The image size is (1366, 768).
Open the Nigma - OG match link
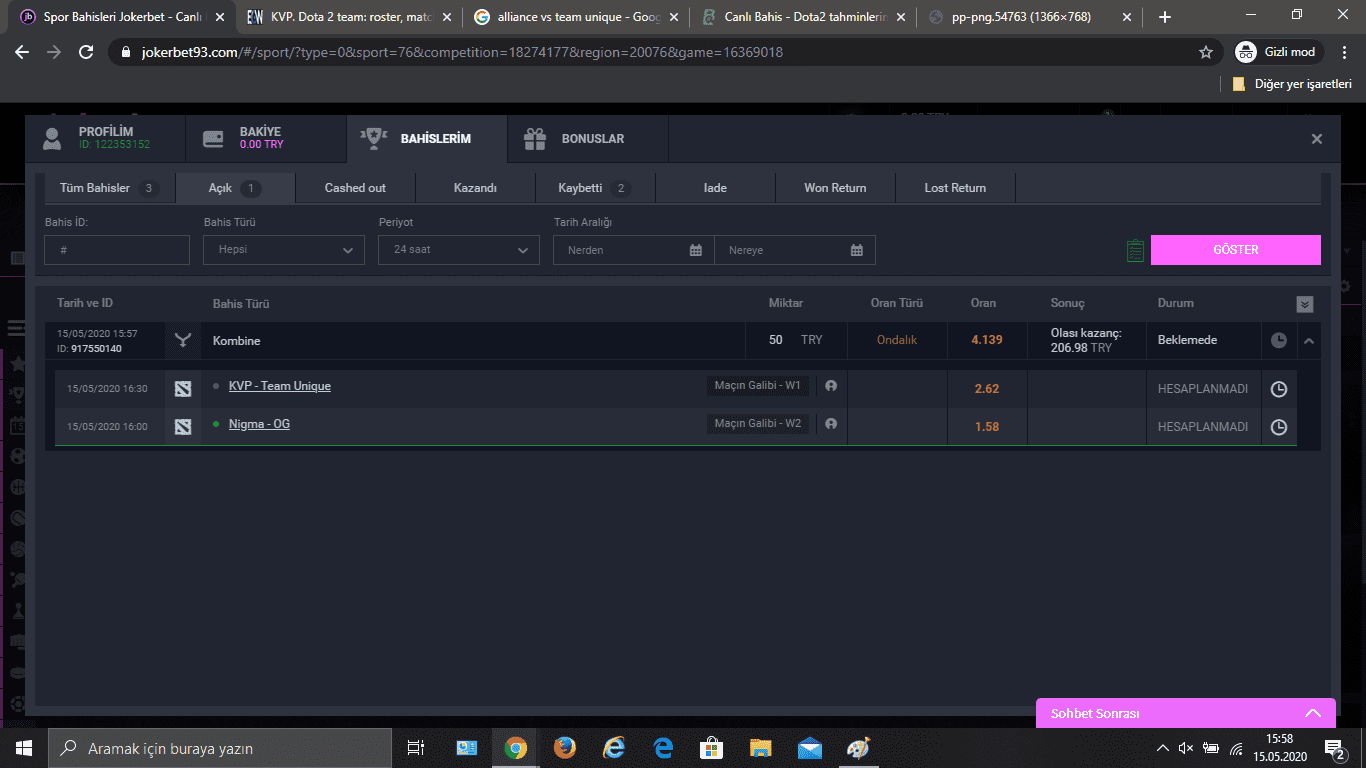pyautogui.click(x=259, y=424)
